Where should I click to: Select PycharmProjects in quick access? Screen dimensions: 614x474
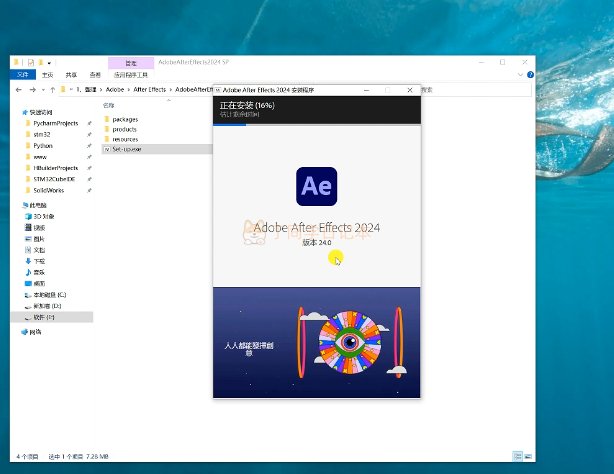tap(54, 122)
